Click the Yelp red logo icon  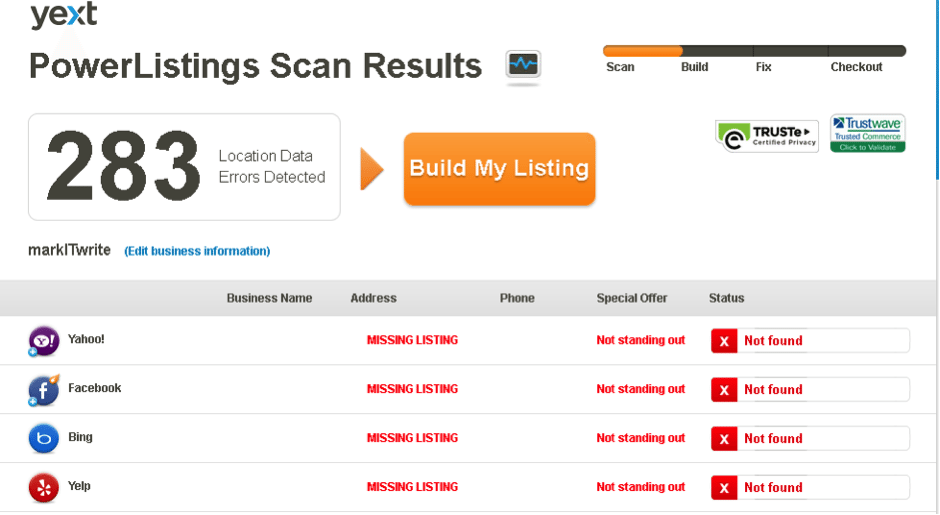[44, 487]
